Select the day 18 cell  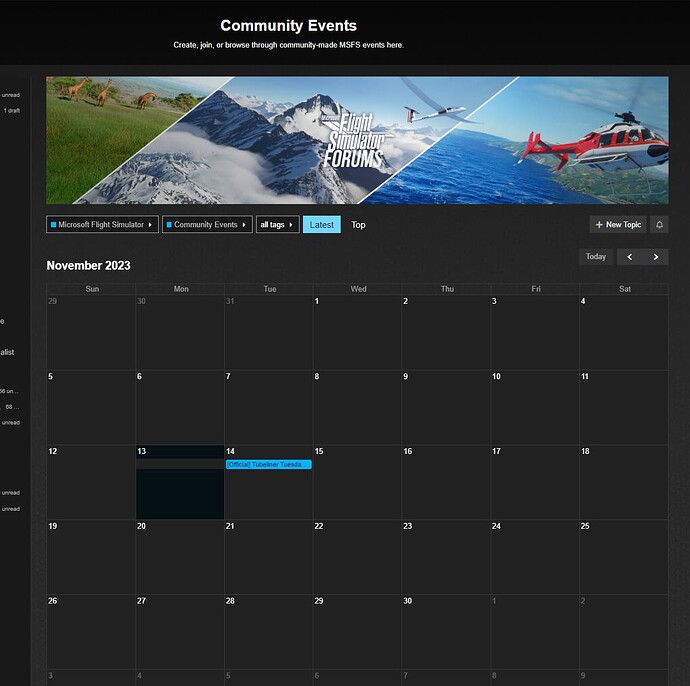(624, 482)
